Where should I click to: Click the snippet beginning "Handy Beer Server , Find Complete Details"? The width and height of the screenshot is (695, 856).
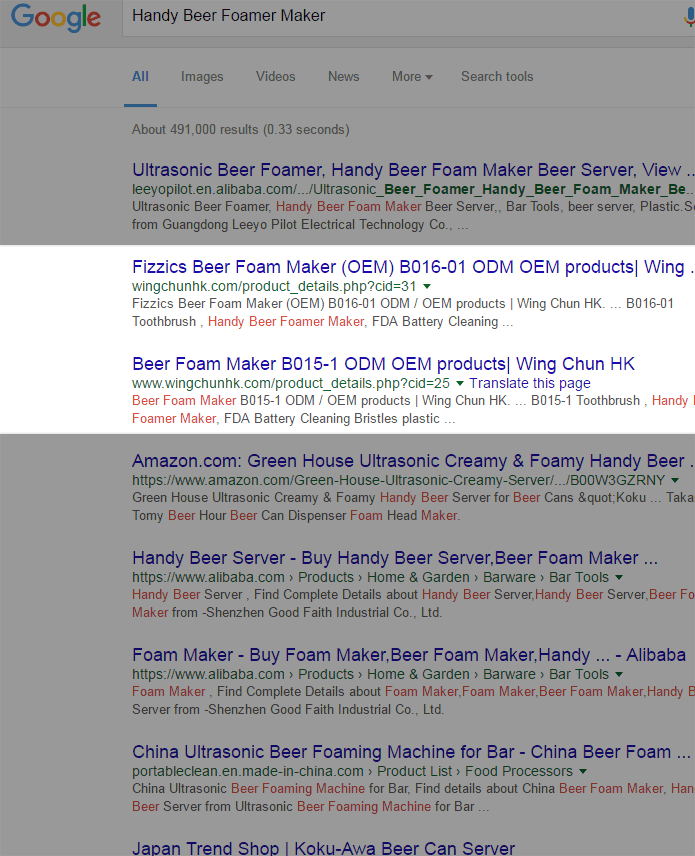click(413, 603)
